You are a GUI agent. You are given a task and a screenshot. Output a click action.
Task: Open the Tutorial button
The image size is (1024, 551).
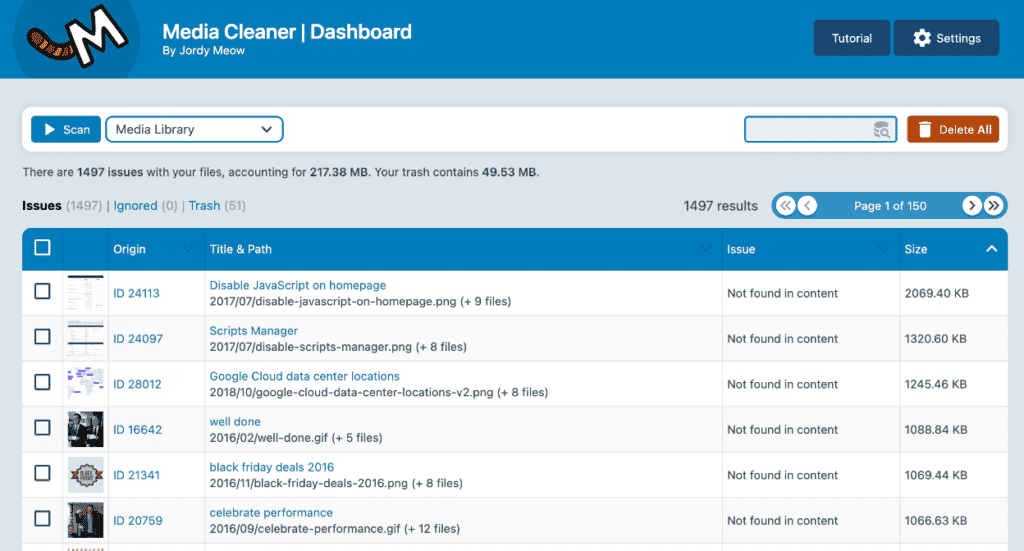coord(852,38)
